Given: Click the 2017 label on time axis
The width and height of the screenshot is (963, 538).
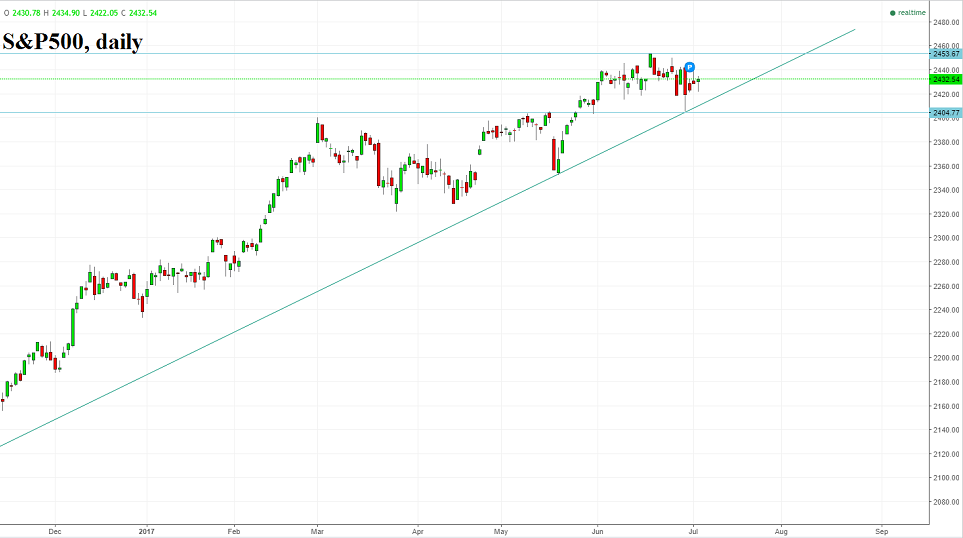Looking at the screenshot, I should 145,530.
